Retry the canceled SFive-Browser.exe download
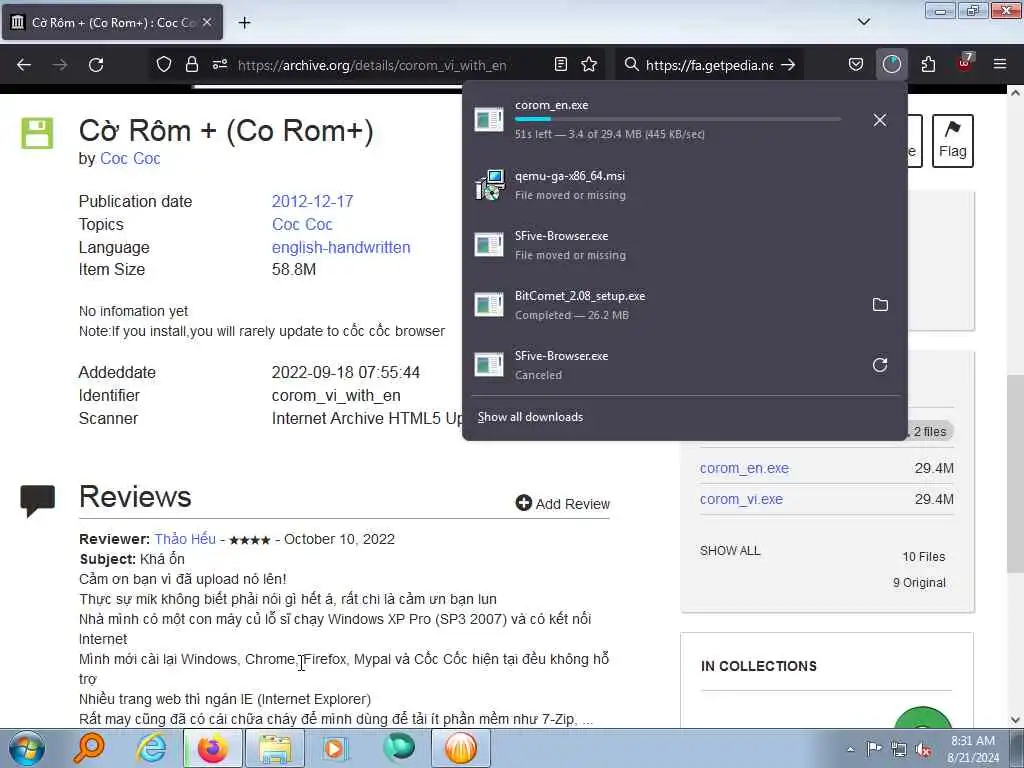This screenshot has height=768, width=1024. tap(880, 364)
